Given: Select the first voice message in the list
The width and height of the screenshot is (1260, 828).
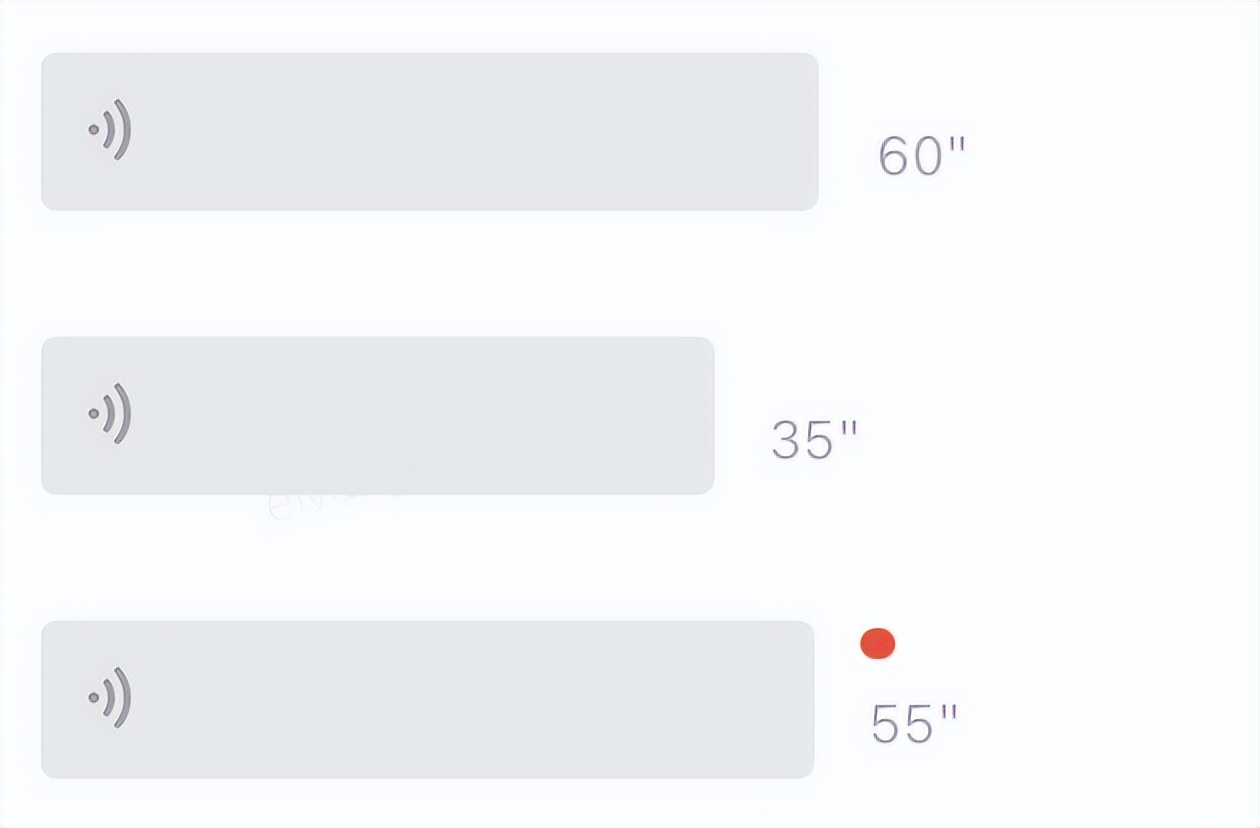Looking at the screenshot, I should coord(430,131).
